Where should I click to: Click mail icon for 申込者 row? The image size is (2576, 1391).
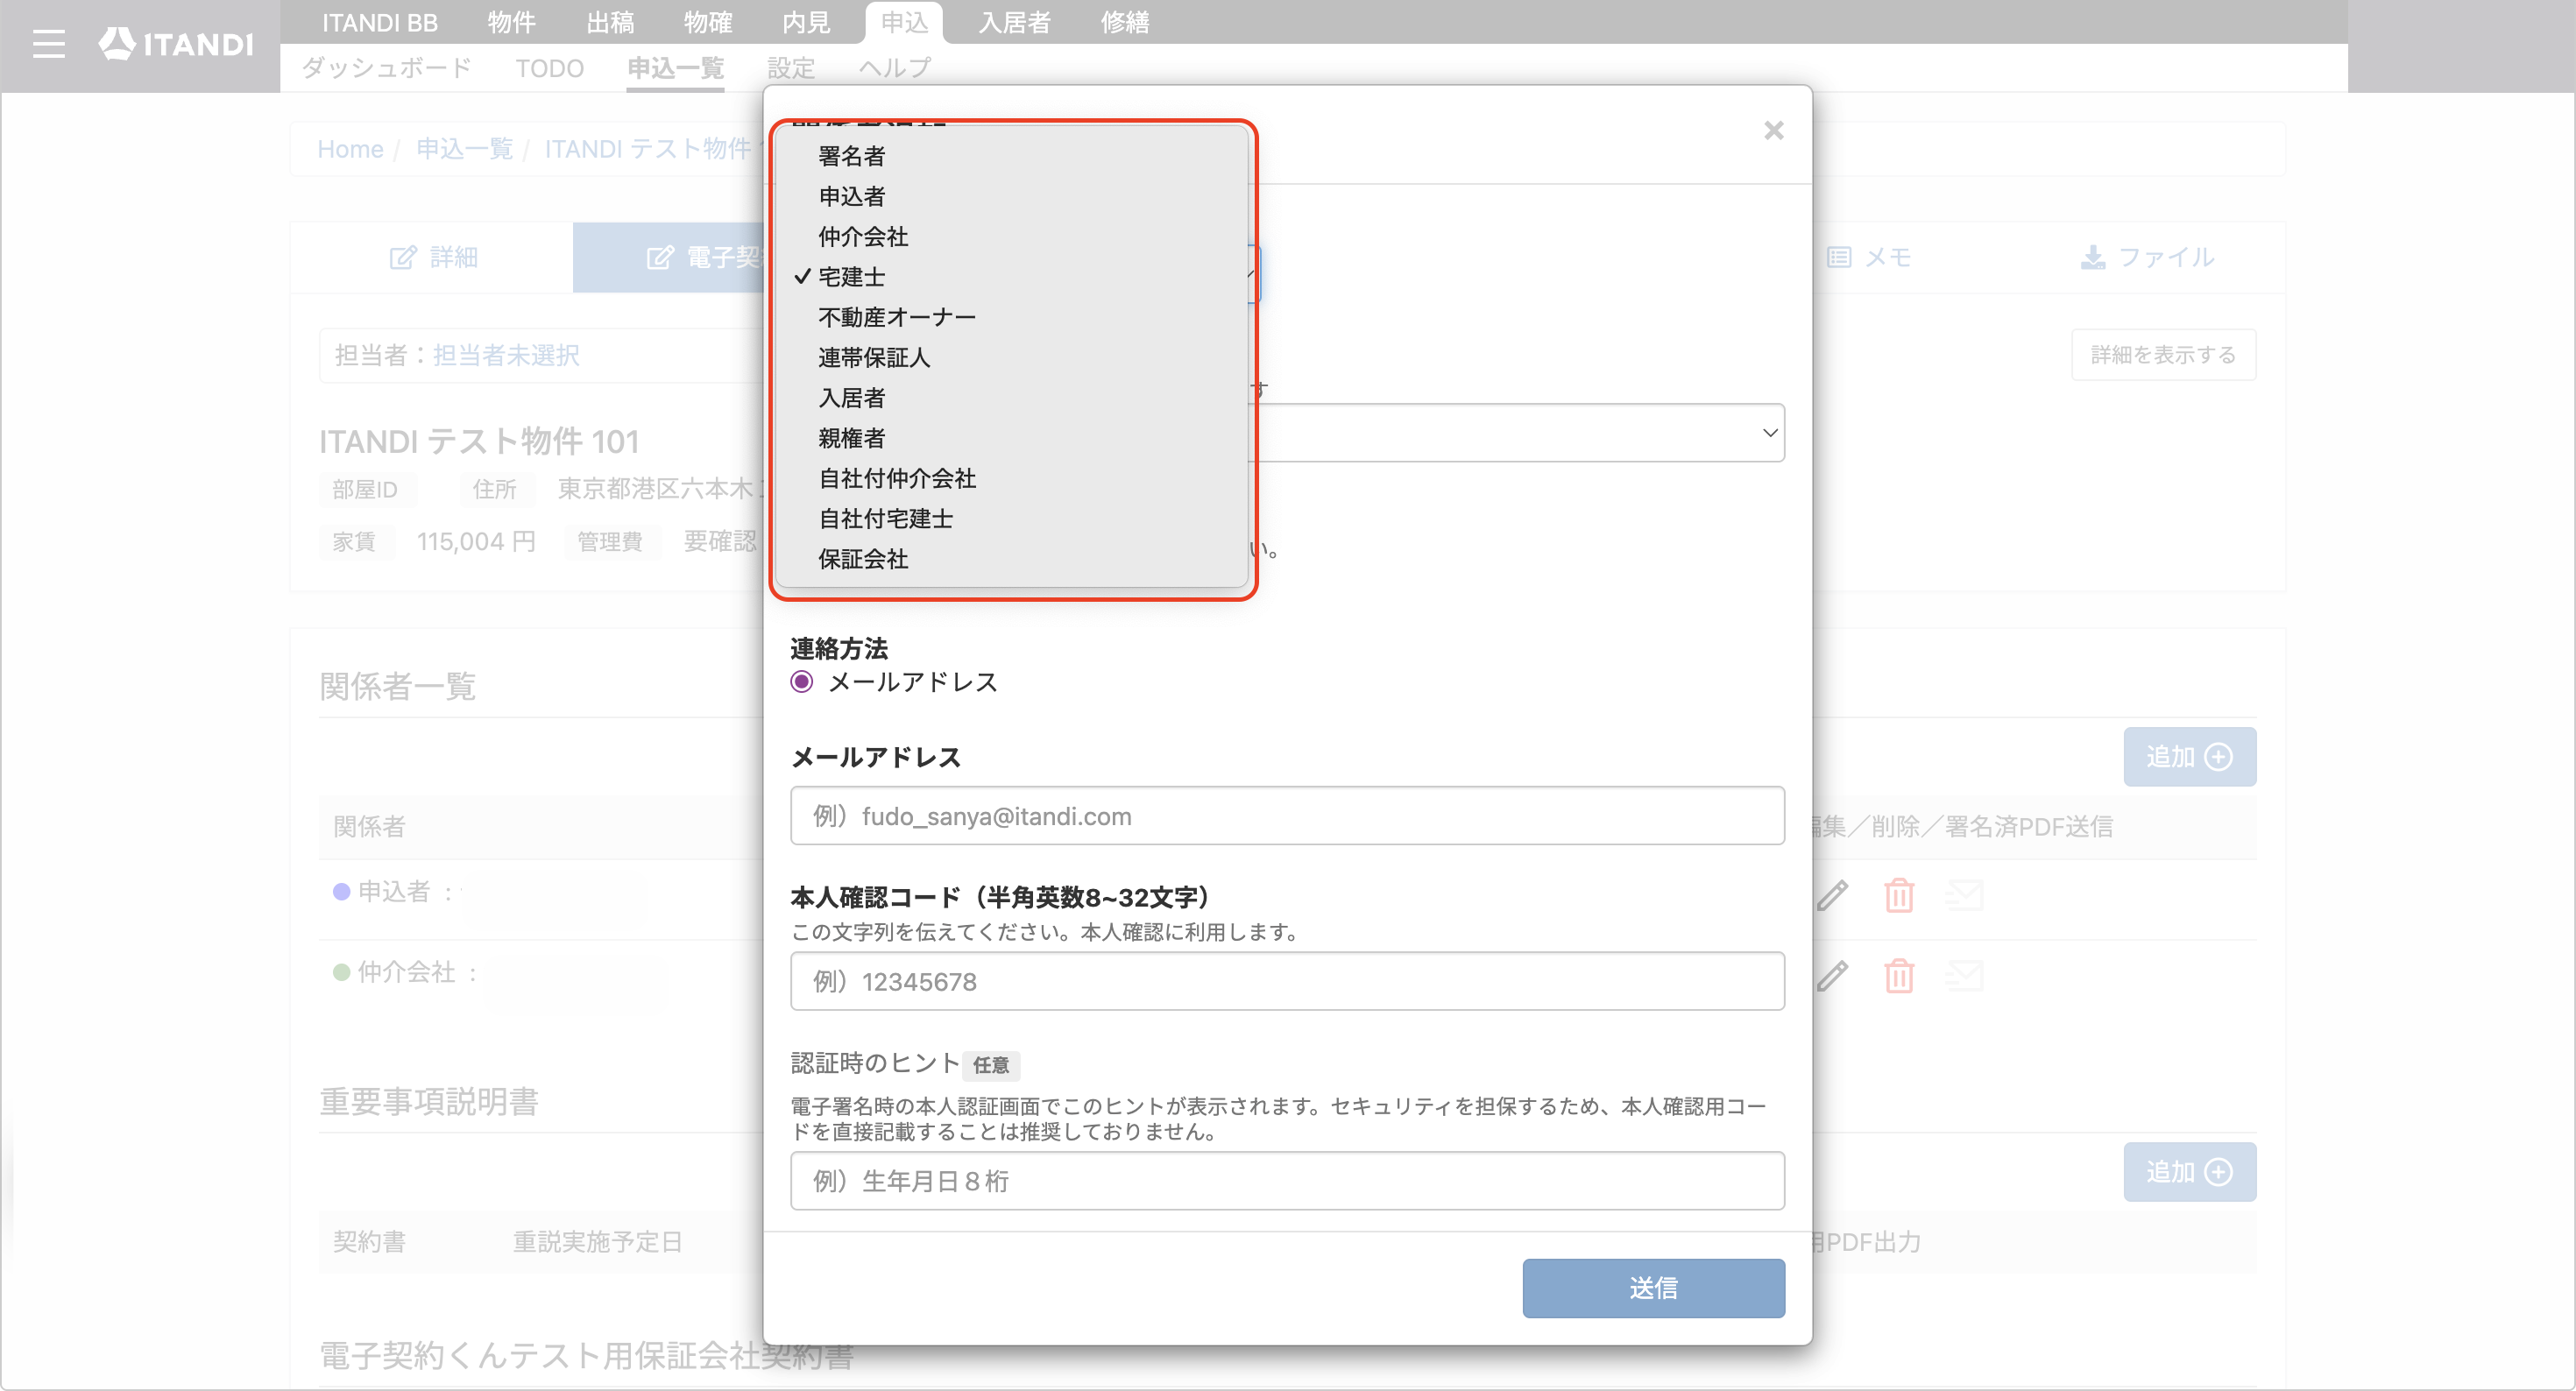pos(1965,895)
